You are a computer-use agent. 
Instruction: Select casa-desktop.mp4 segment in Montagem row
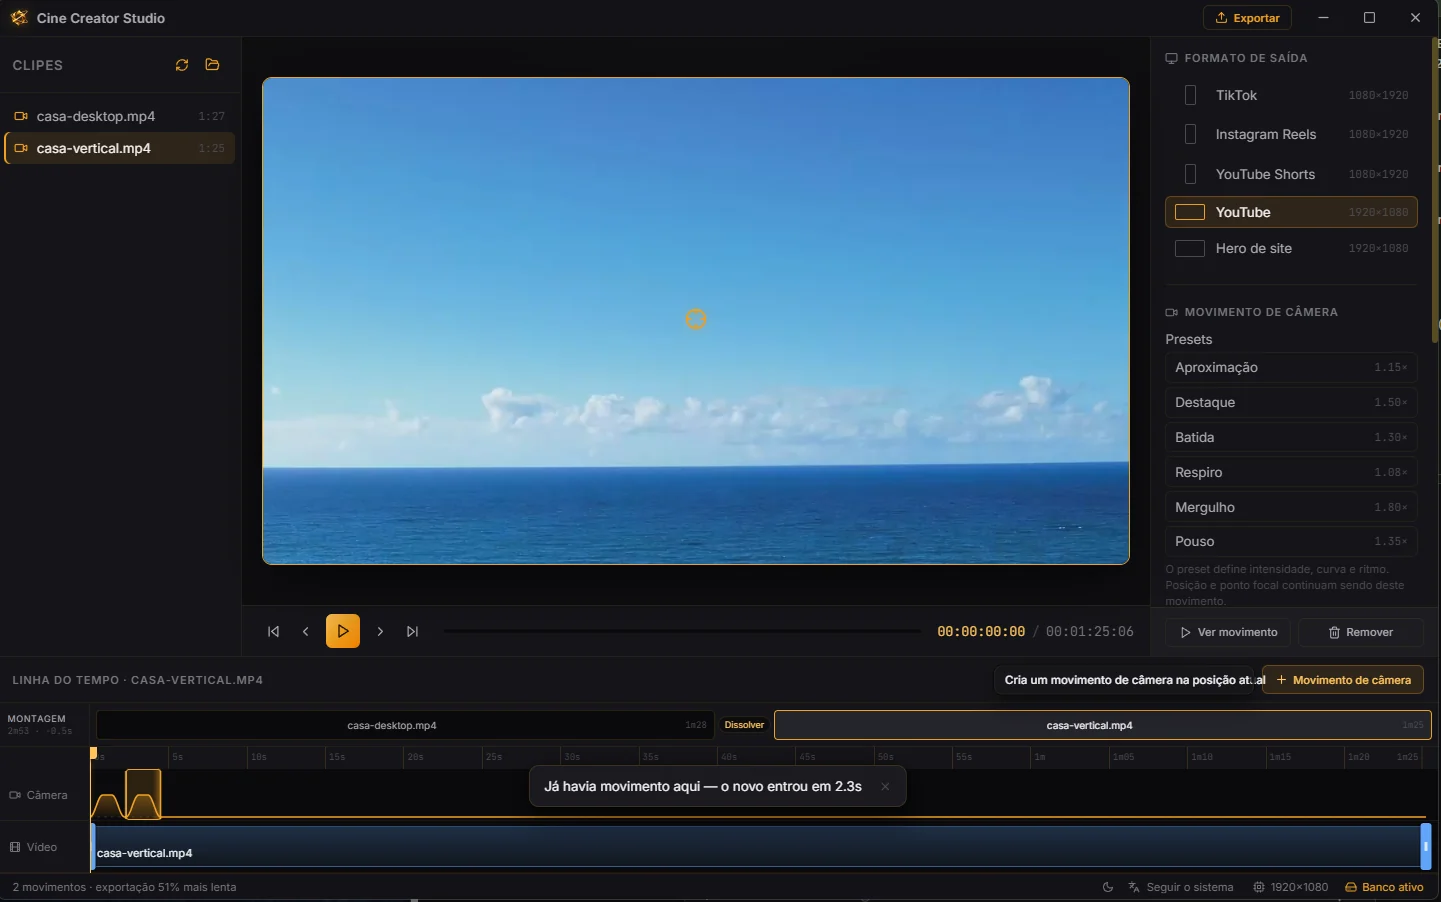pyautogui.click(x=405, y=725)
